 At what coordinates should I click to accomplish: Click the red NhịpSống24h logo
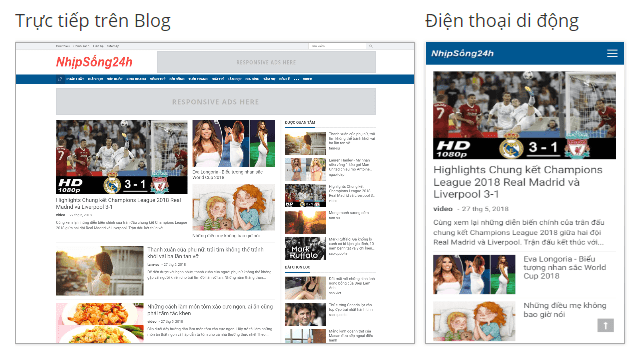click(x=94, y=62)
